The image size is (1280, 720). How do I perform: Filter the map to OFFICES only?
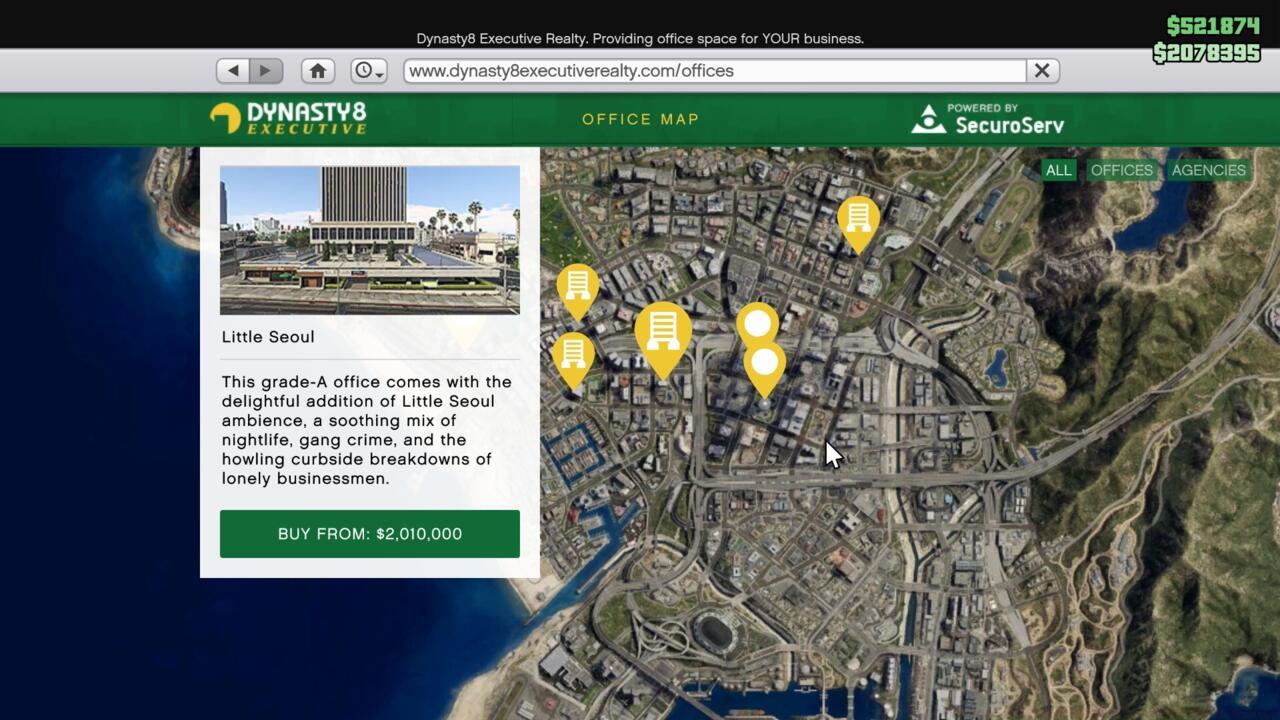tap(1121, 170)
